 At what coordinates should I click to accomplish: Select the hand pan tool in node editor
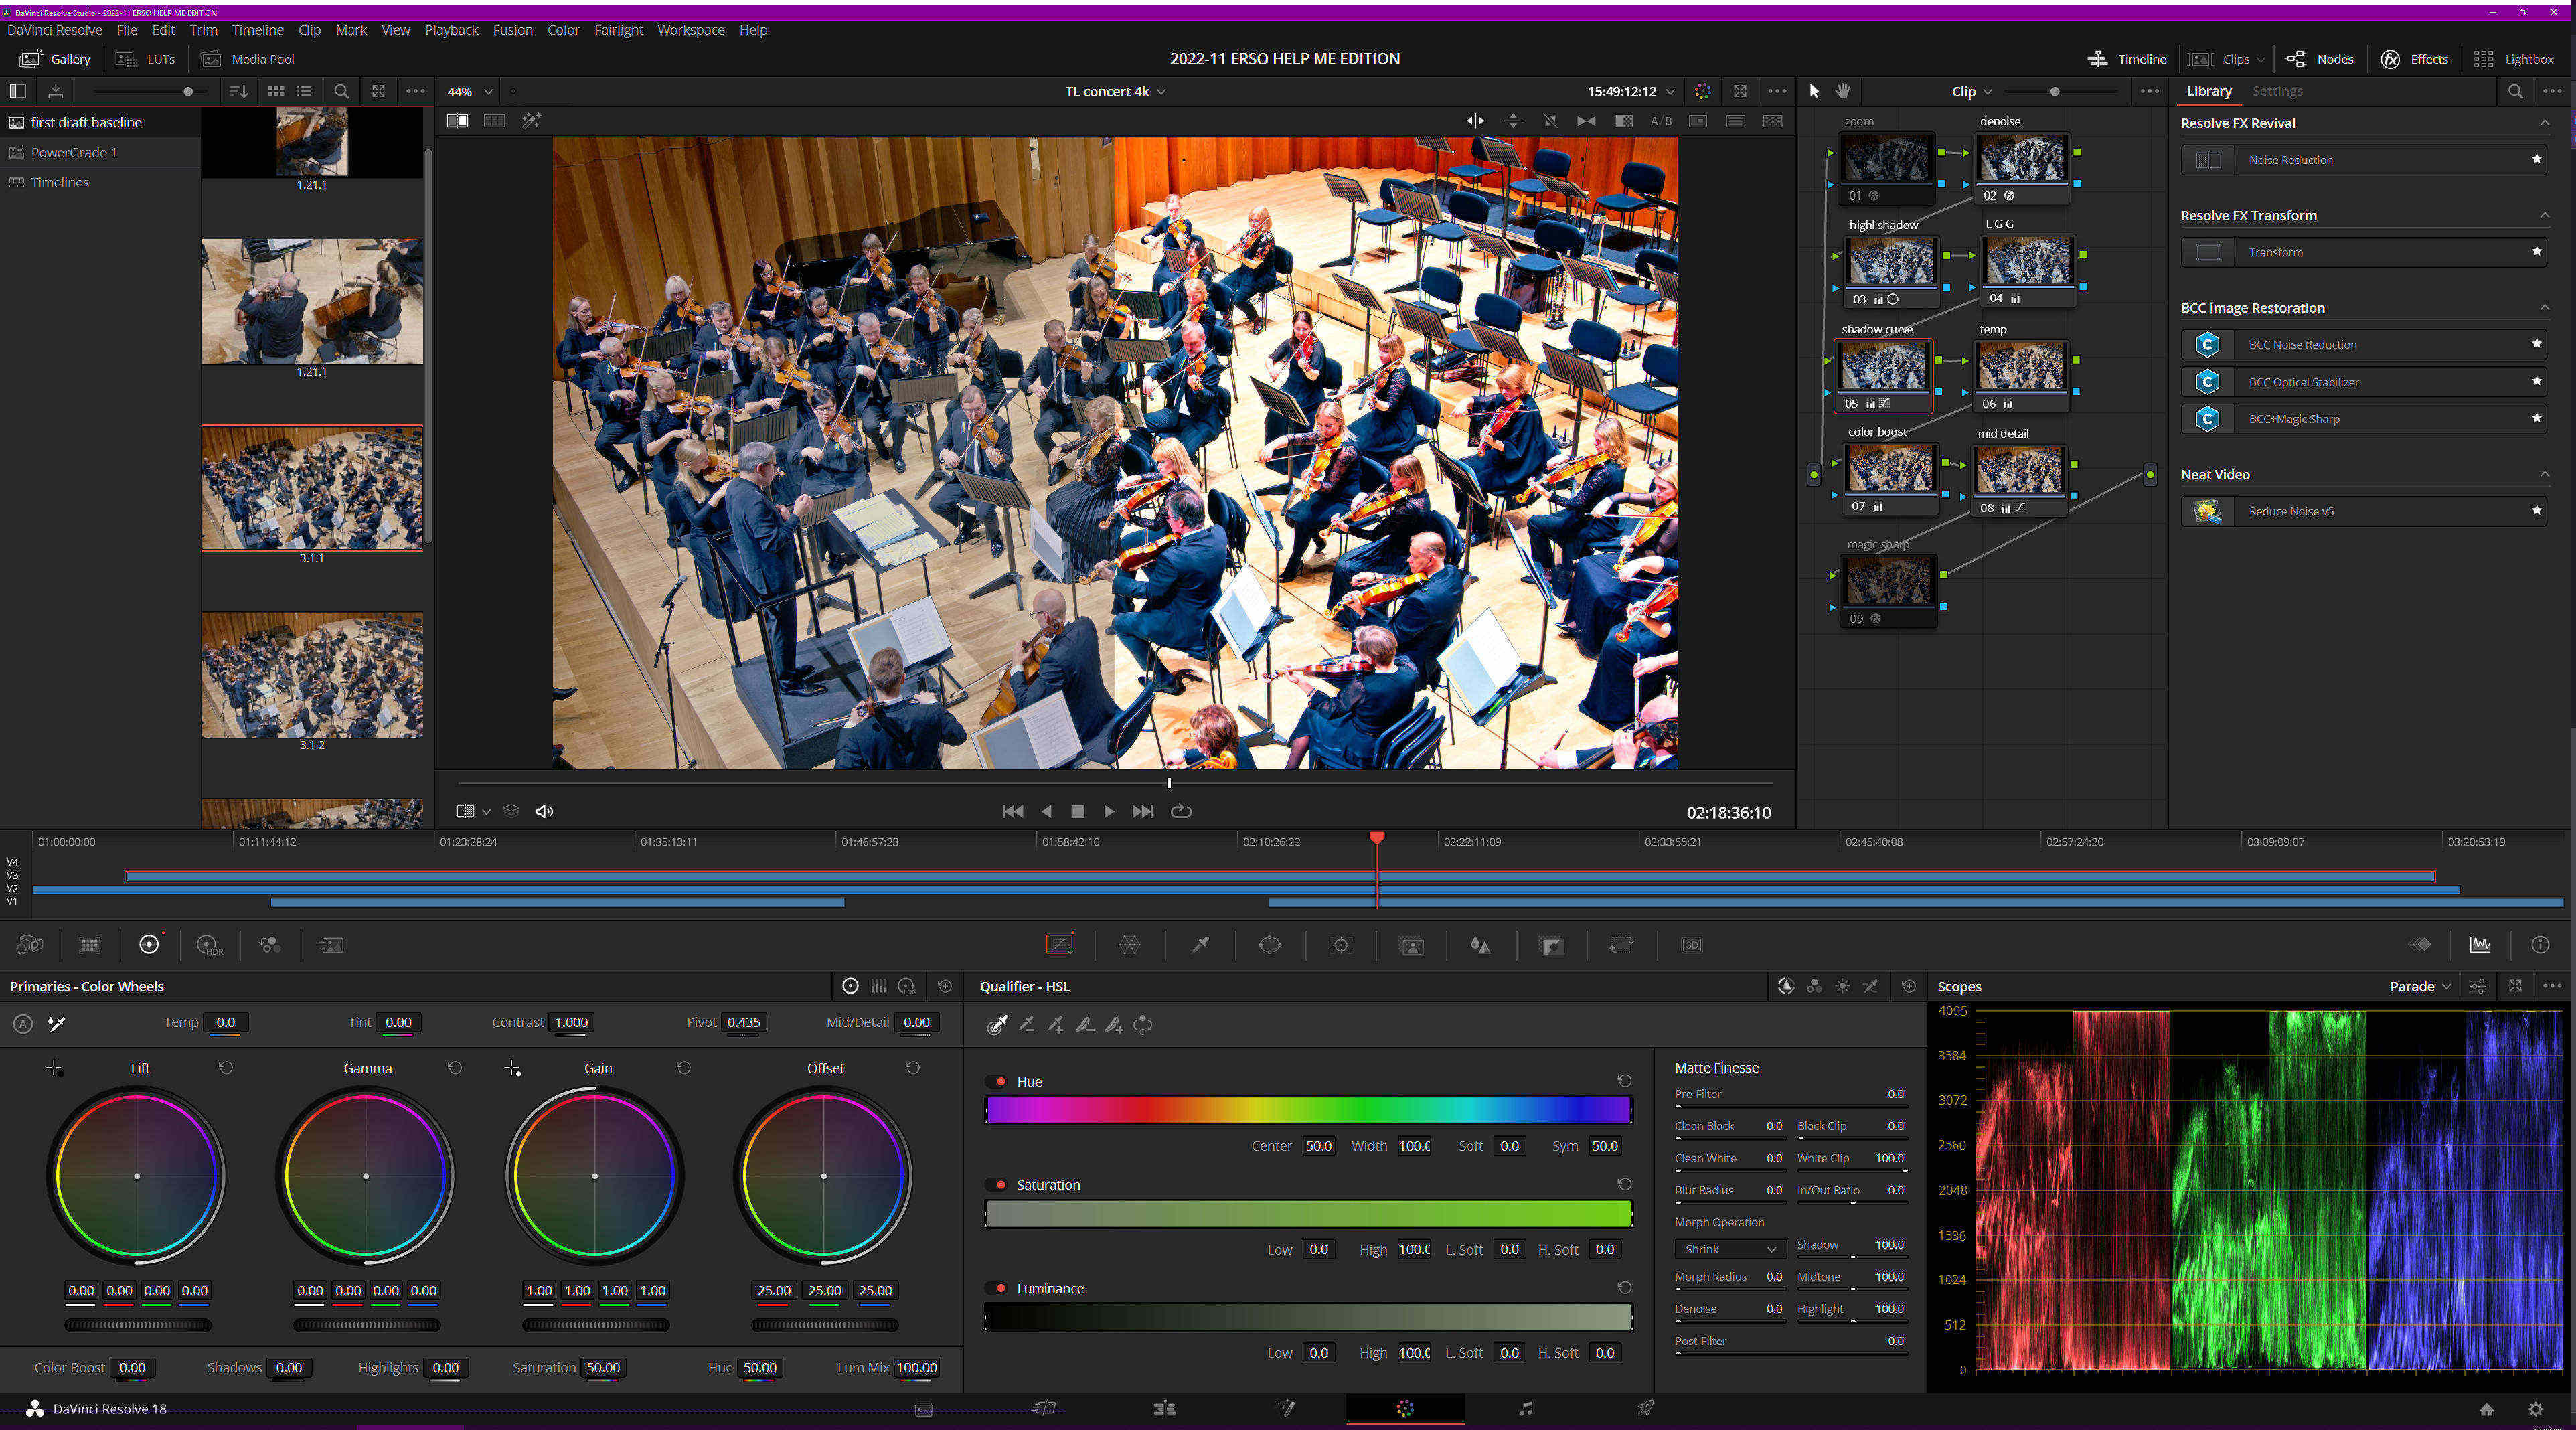coord(1843,91)
